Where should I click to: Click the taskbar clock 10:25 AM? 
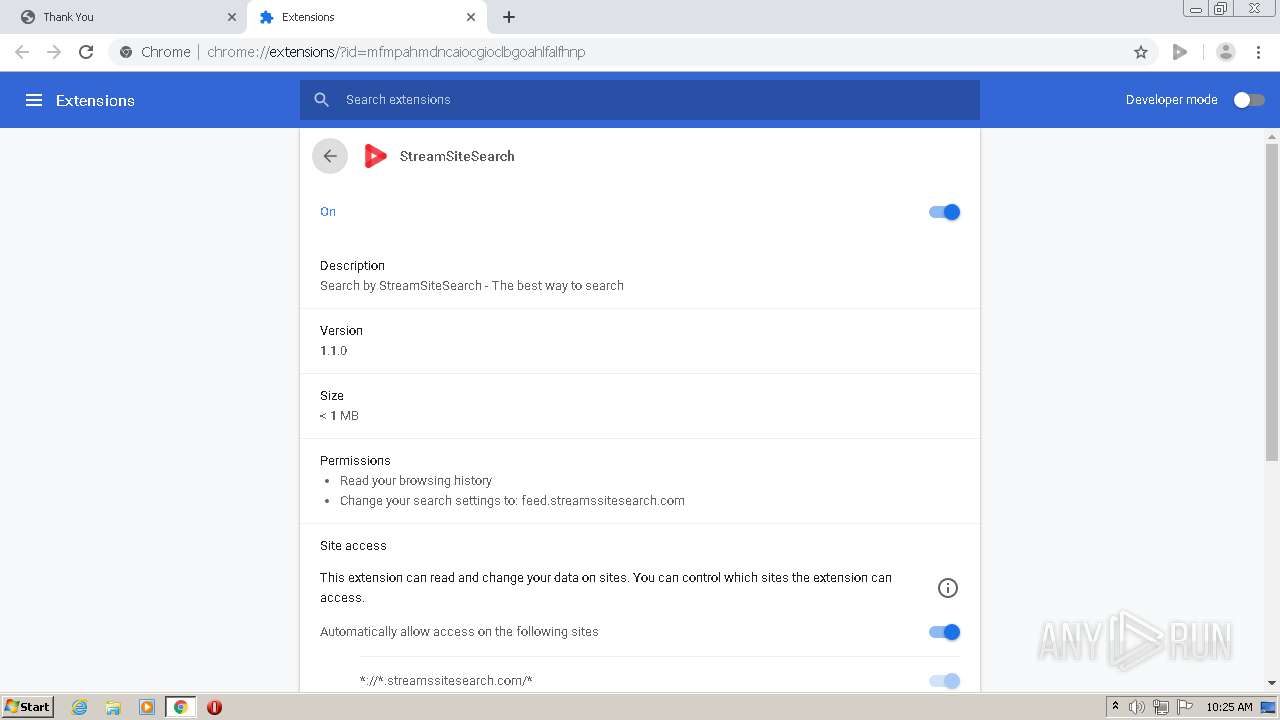coord(1229,707)
